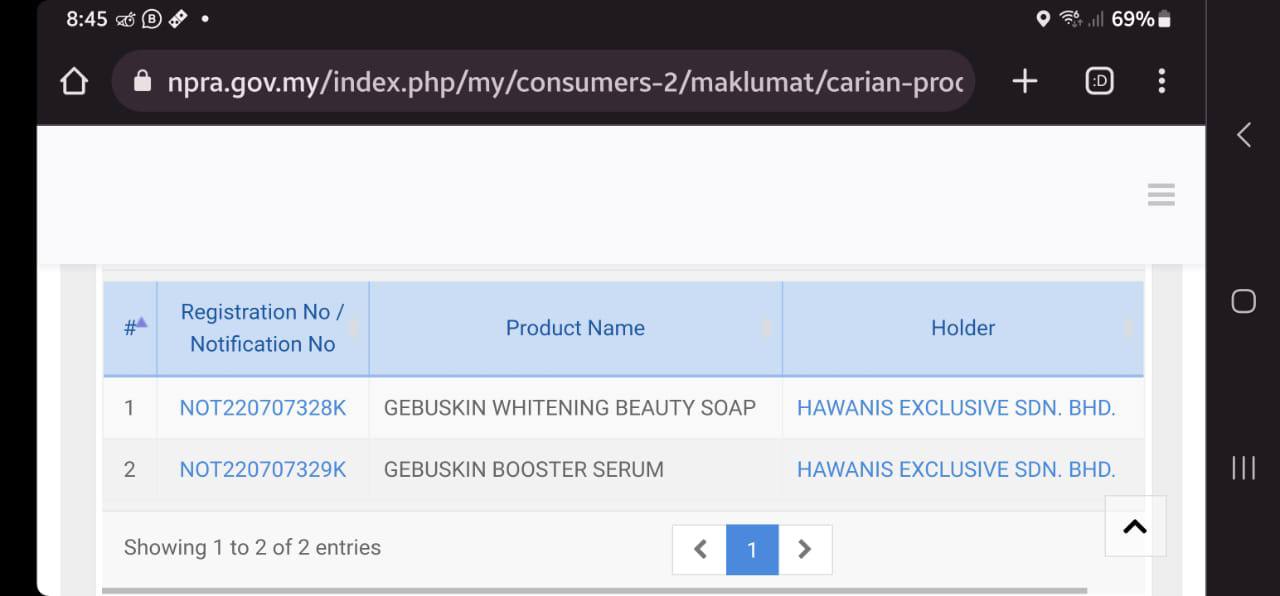Tap the browser home icon
Screen dimensions: 1280x596
74,81
